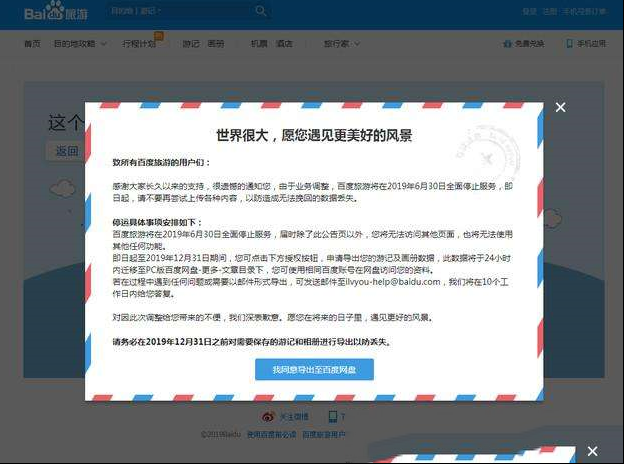Open the 画册 nav item
The height and width of the screenshot is (464, 624).
tap(216, 43)
